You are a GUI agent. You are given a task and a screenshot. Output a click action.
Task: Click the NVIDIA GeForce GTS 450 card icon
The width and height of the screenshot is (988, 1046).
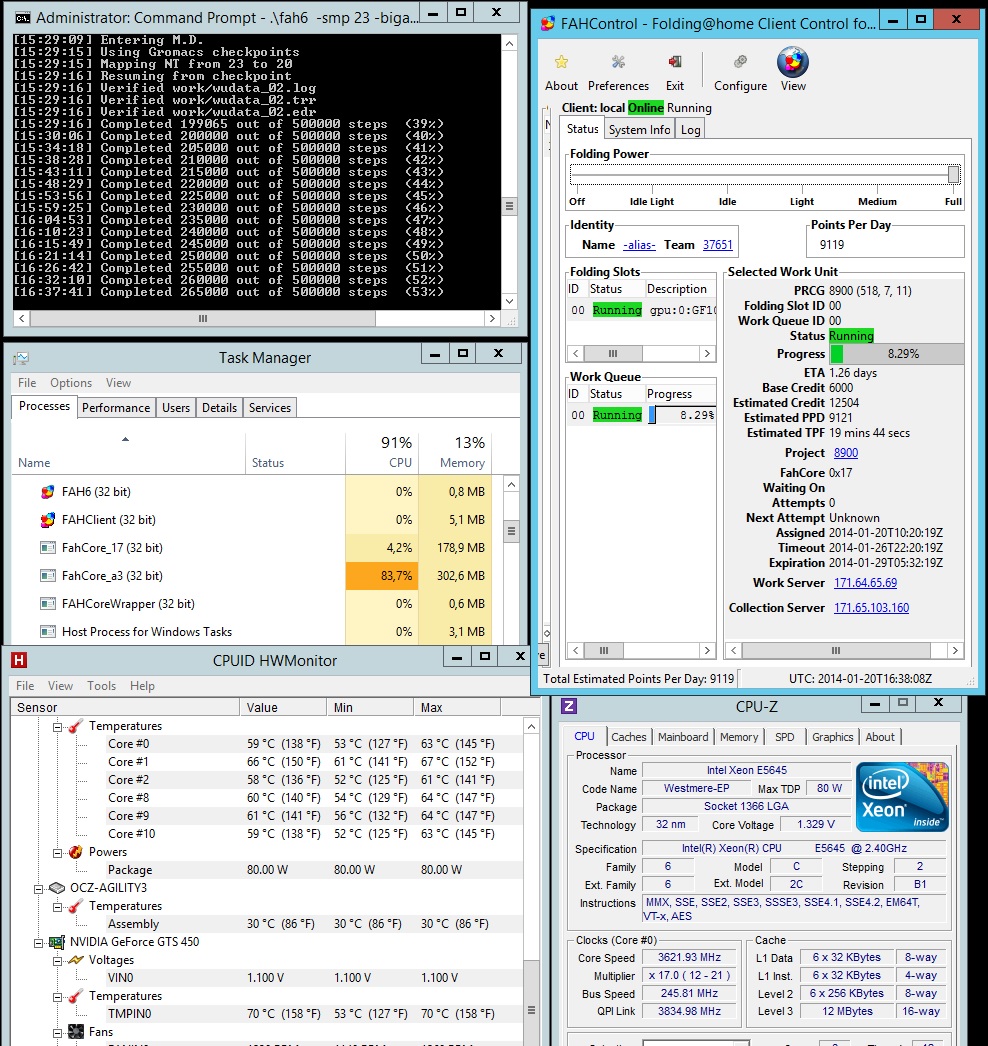[x=57, y=942]
